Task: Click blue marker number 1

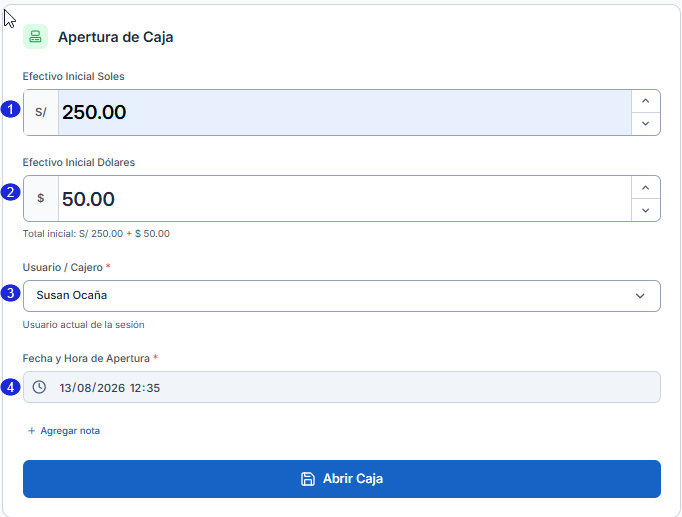Action: [10, 109]
